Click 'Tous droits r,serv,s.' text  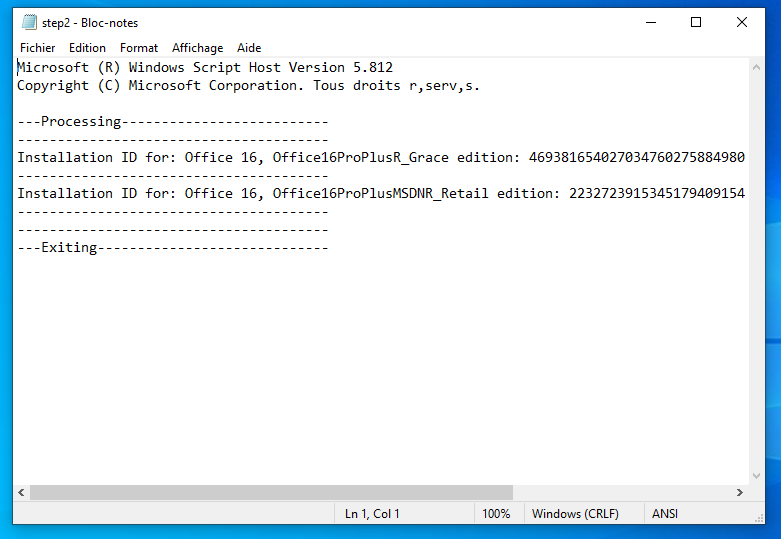[x=396, y=86]
